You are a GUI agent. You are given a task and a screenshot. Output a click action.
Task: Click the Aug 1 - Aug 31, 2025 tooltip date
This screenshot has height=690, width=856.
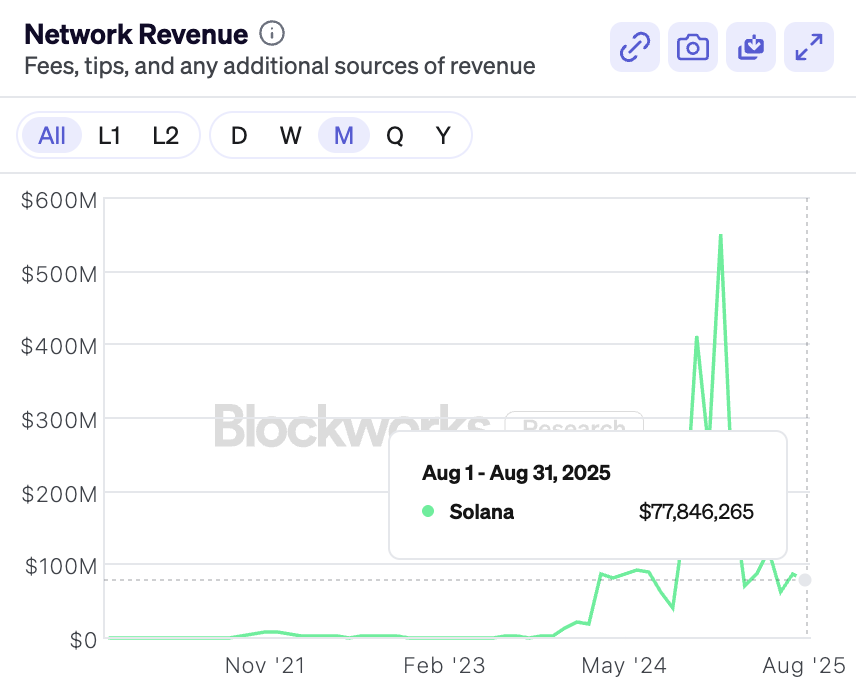516,473
